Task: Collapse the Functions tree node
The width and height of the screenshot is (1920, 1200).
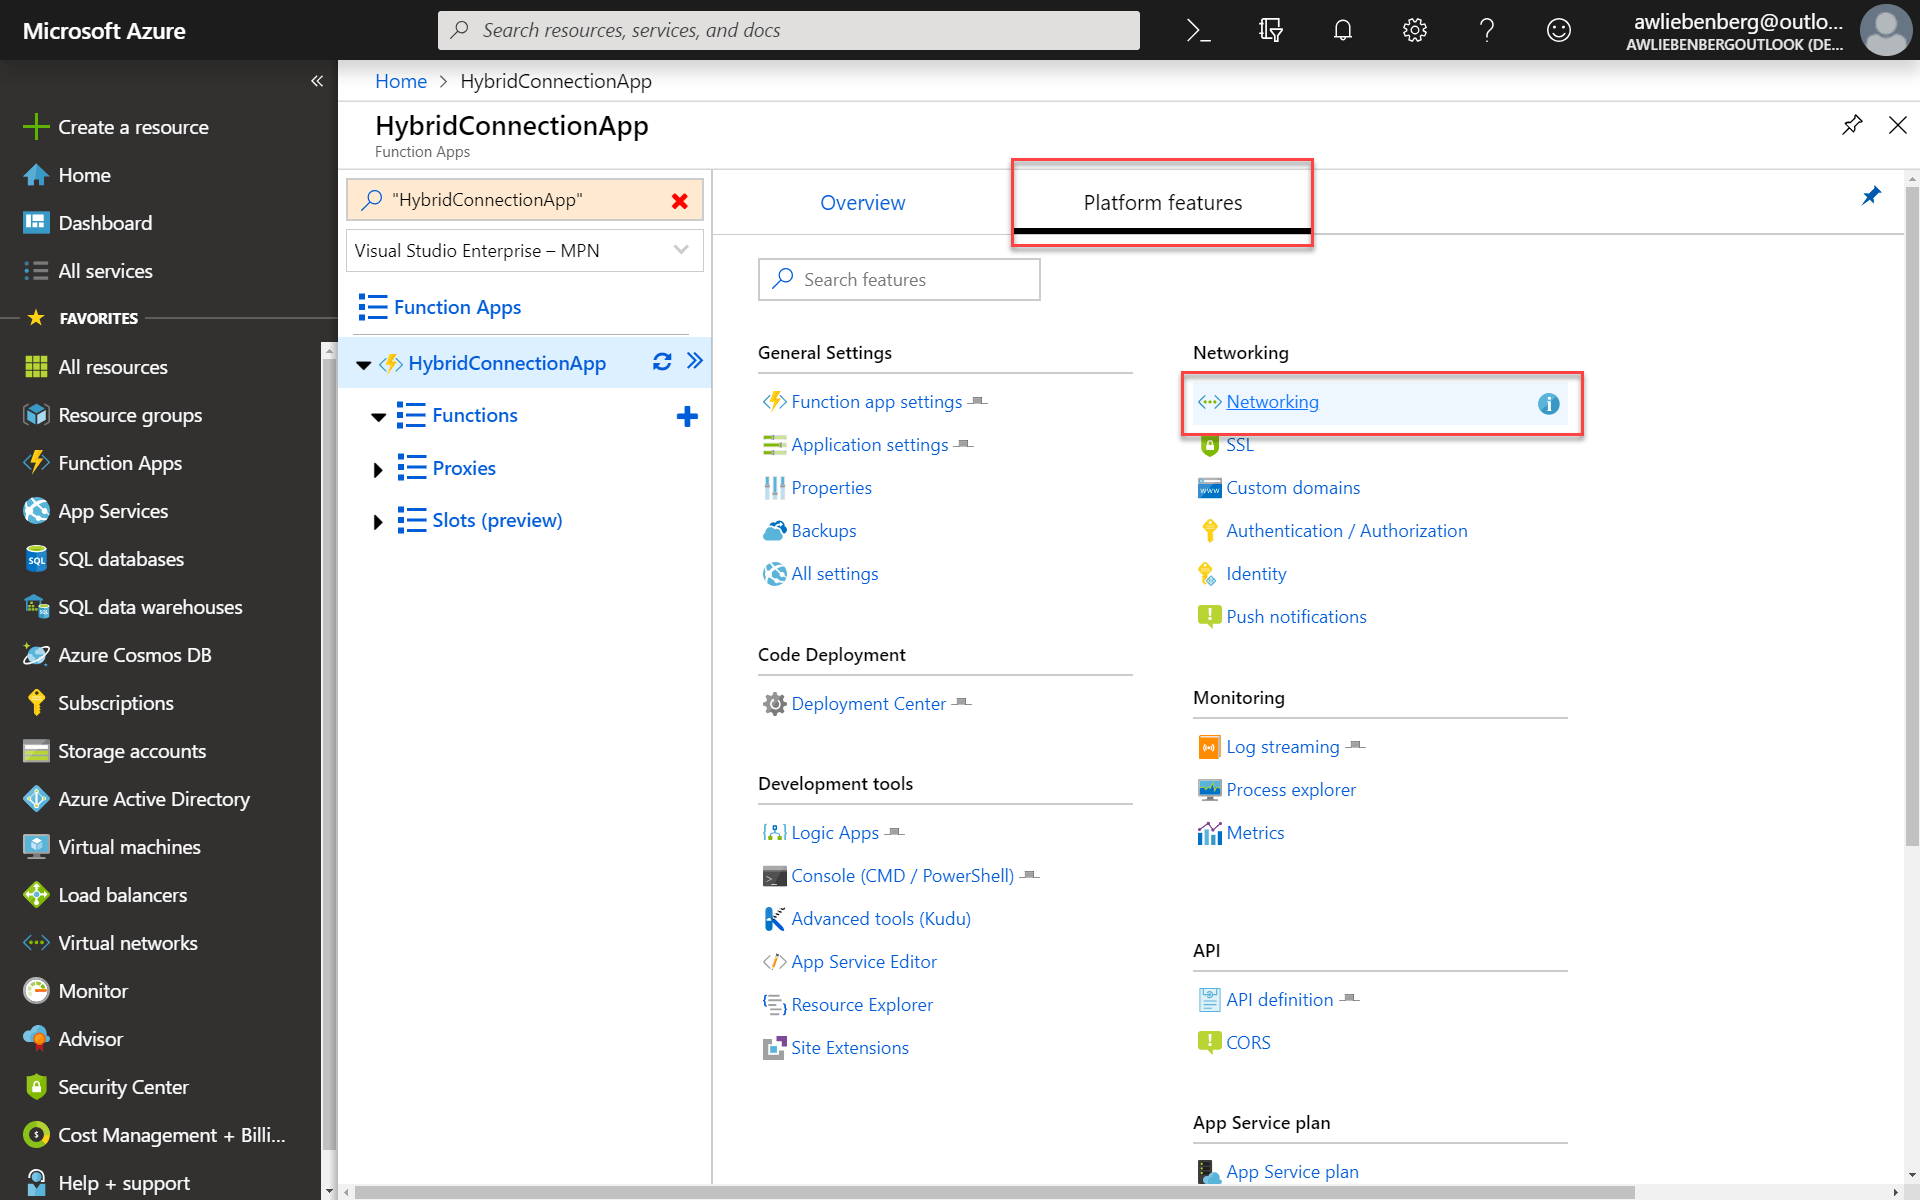Action: (378, 417)
